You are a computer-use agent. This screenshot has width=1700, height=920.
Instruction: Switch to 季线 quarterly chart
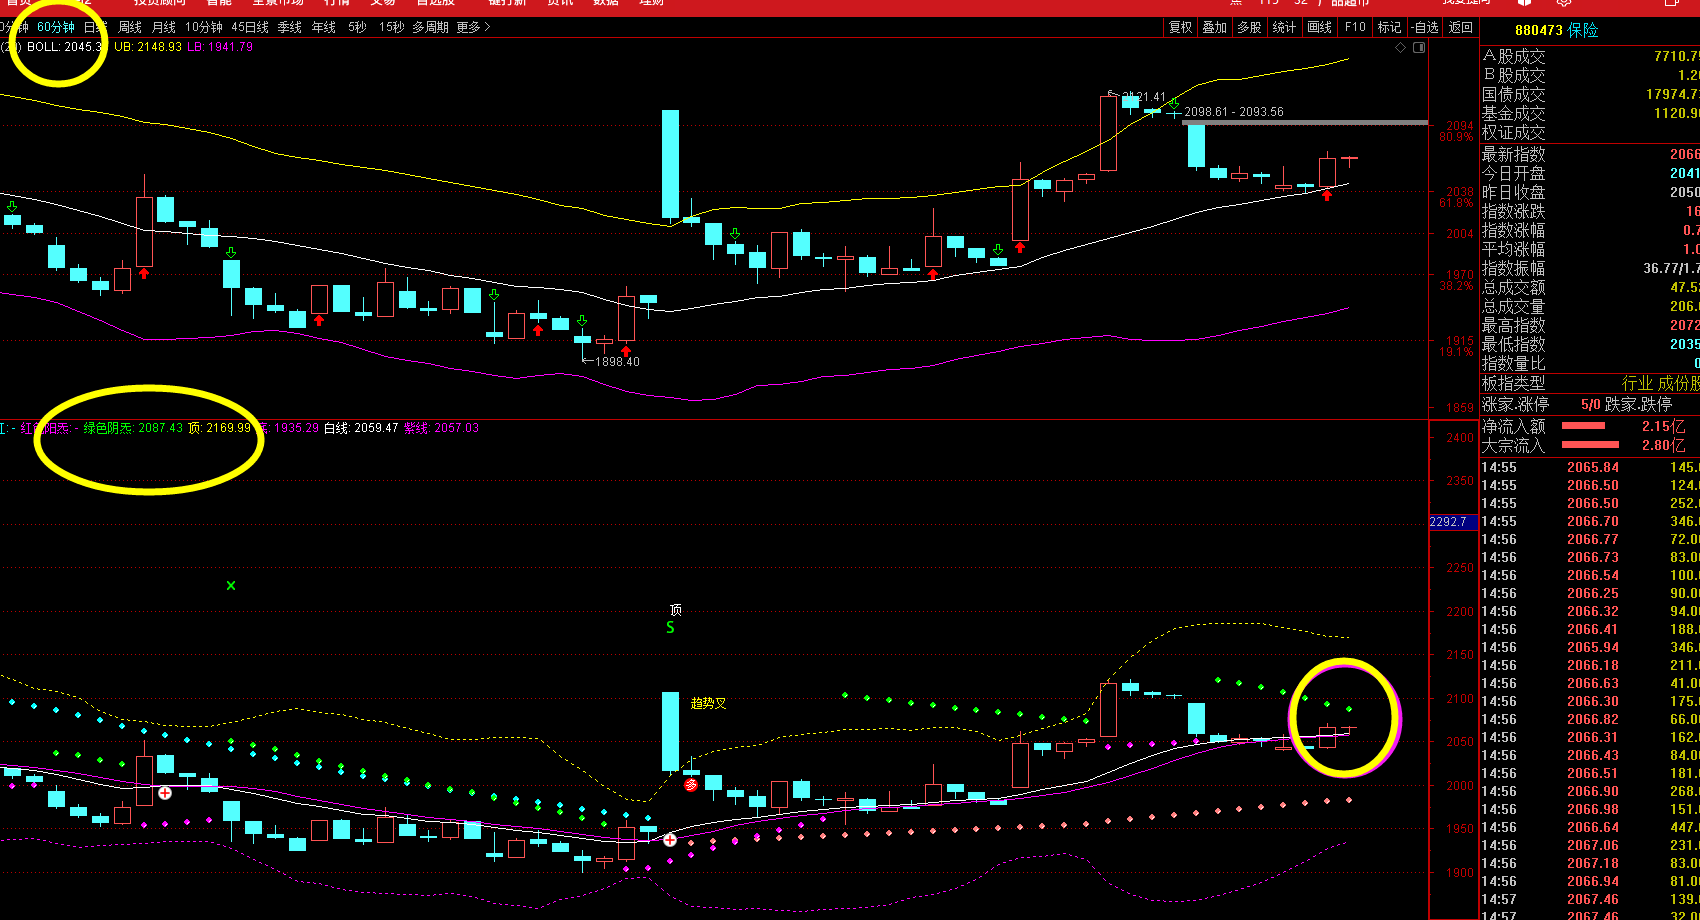290,27
